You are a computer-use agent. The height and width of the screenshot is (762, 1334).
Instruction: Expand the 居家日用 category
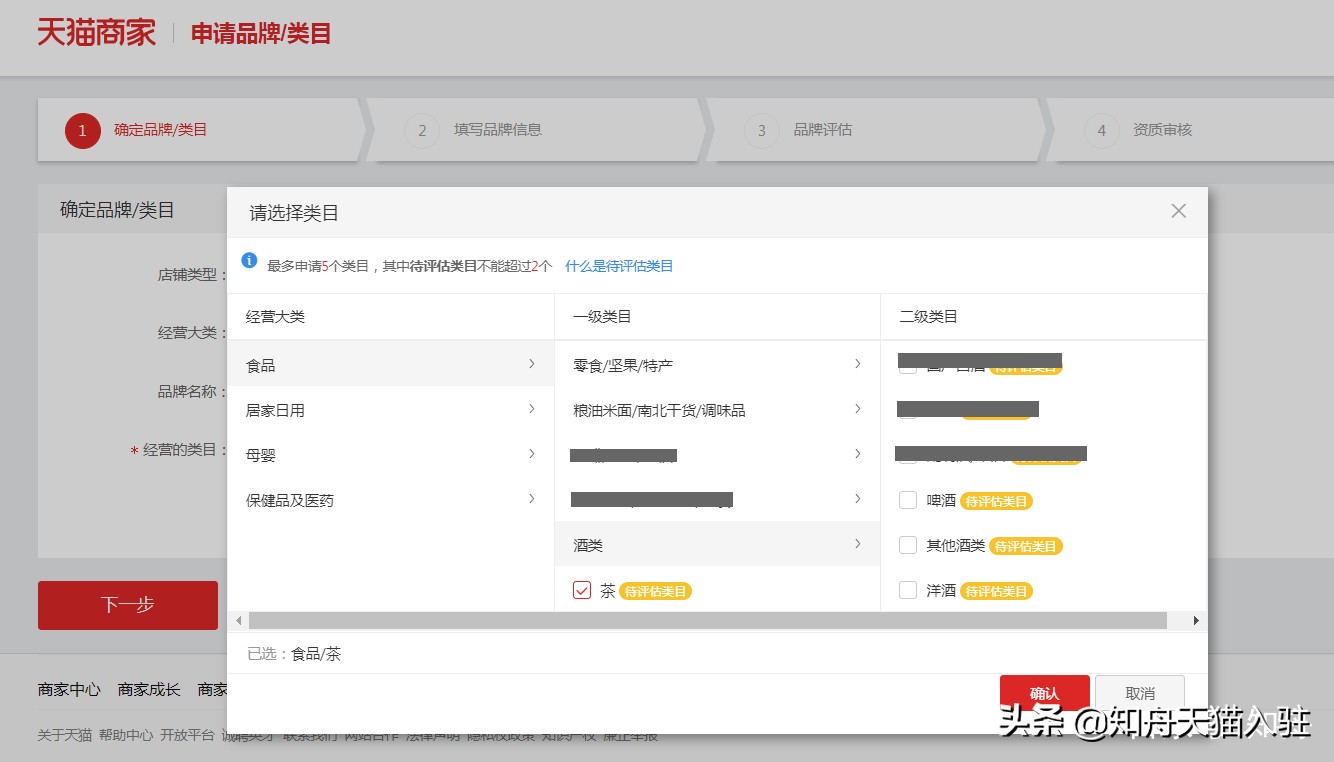pos(531,409)
